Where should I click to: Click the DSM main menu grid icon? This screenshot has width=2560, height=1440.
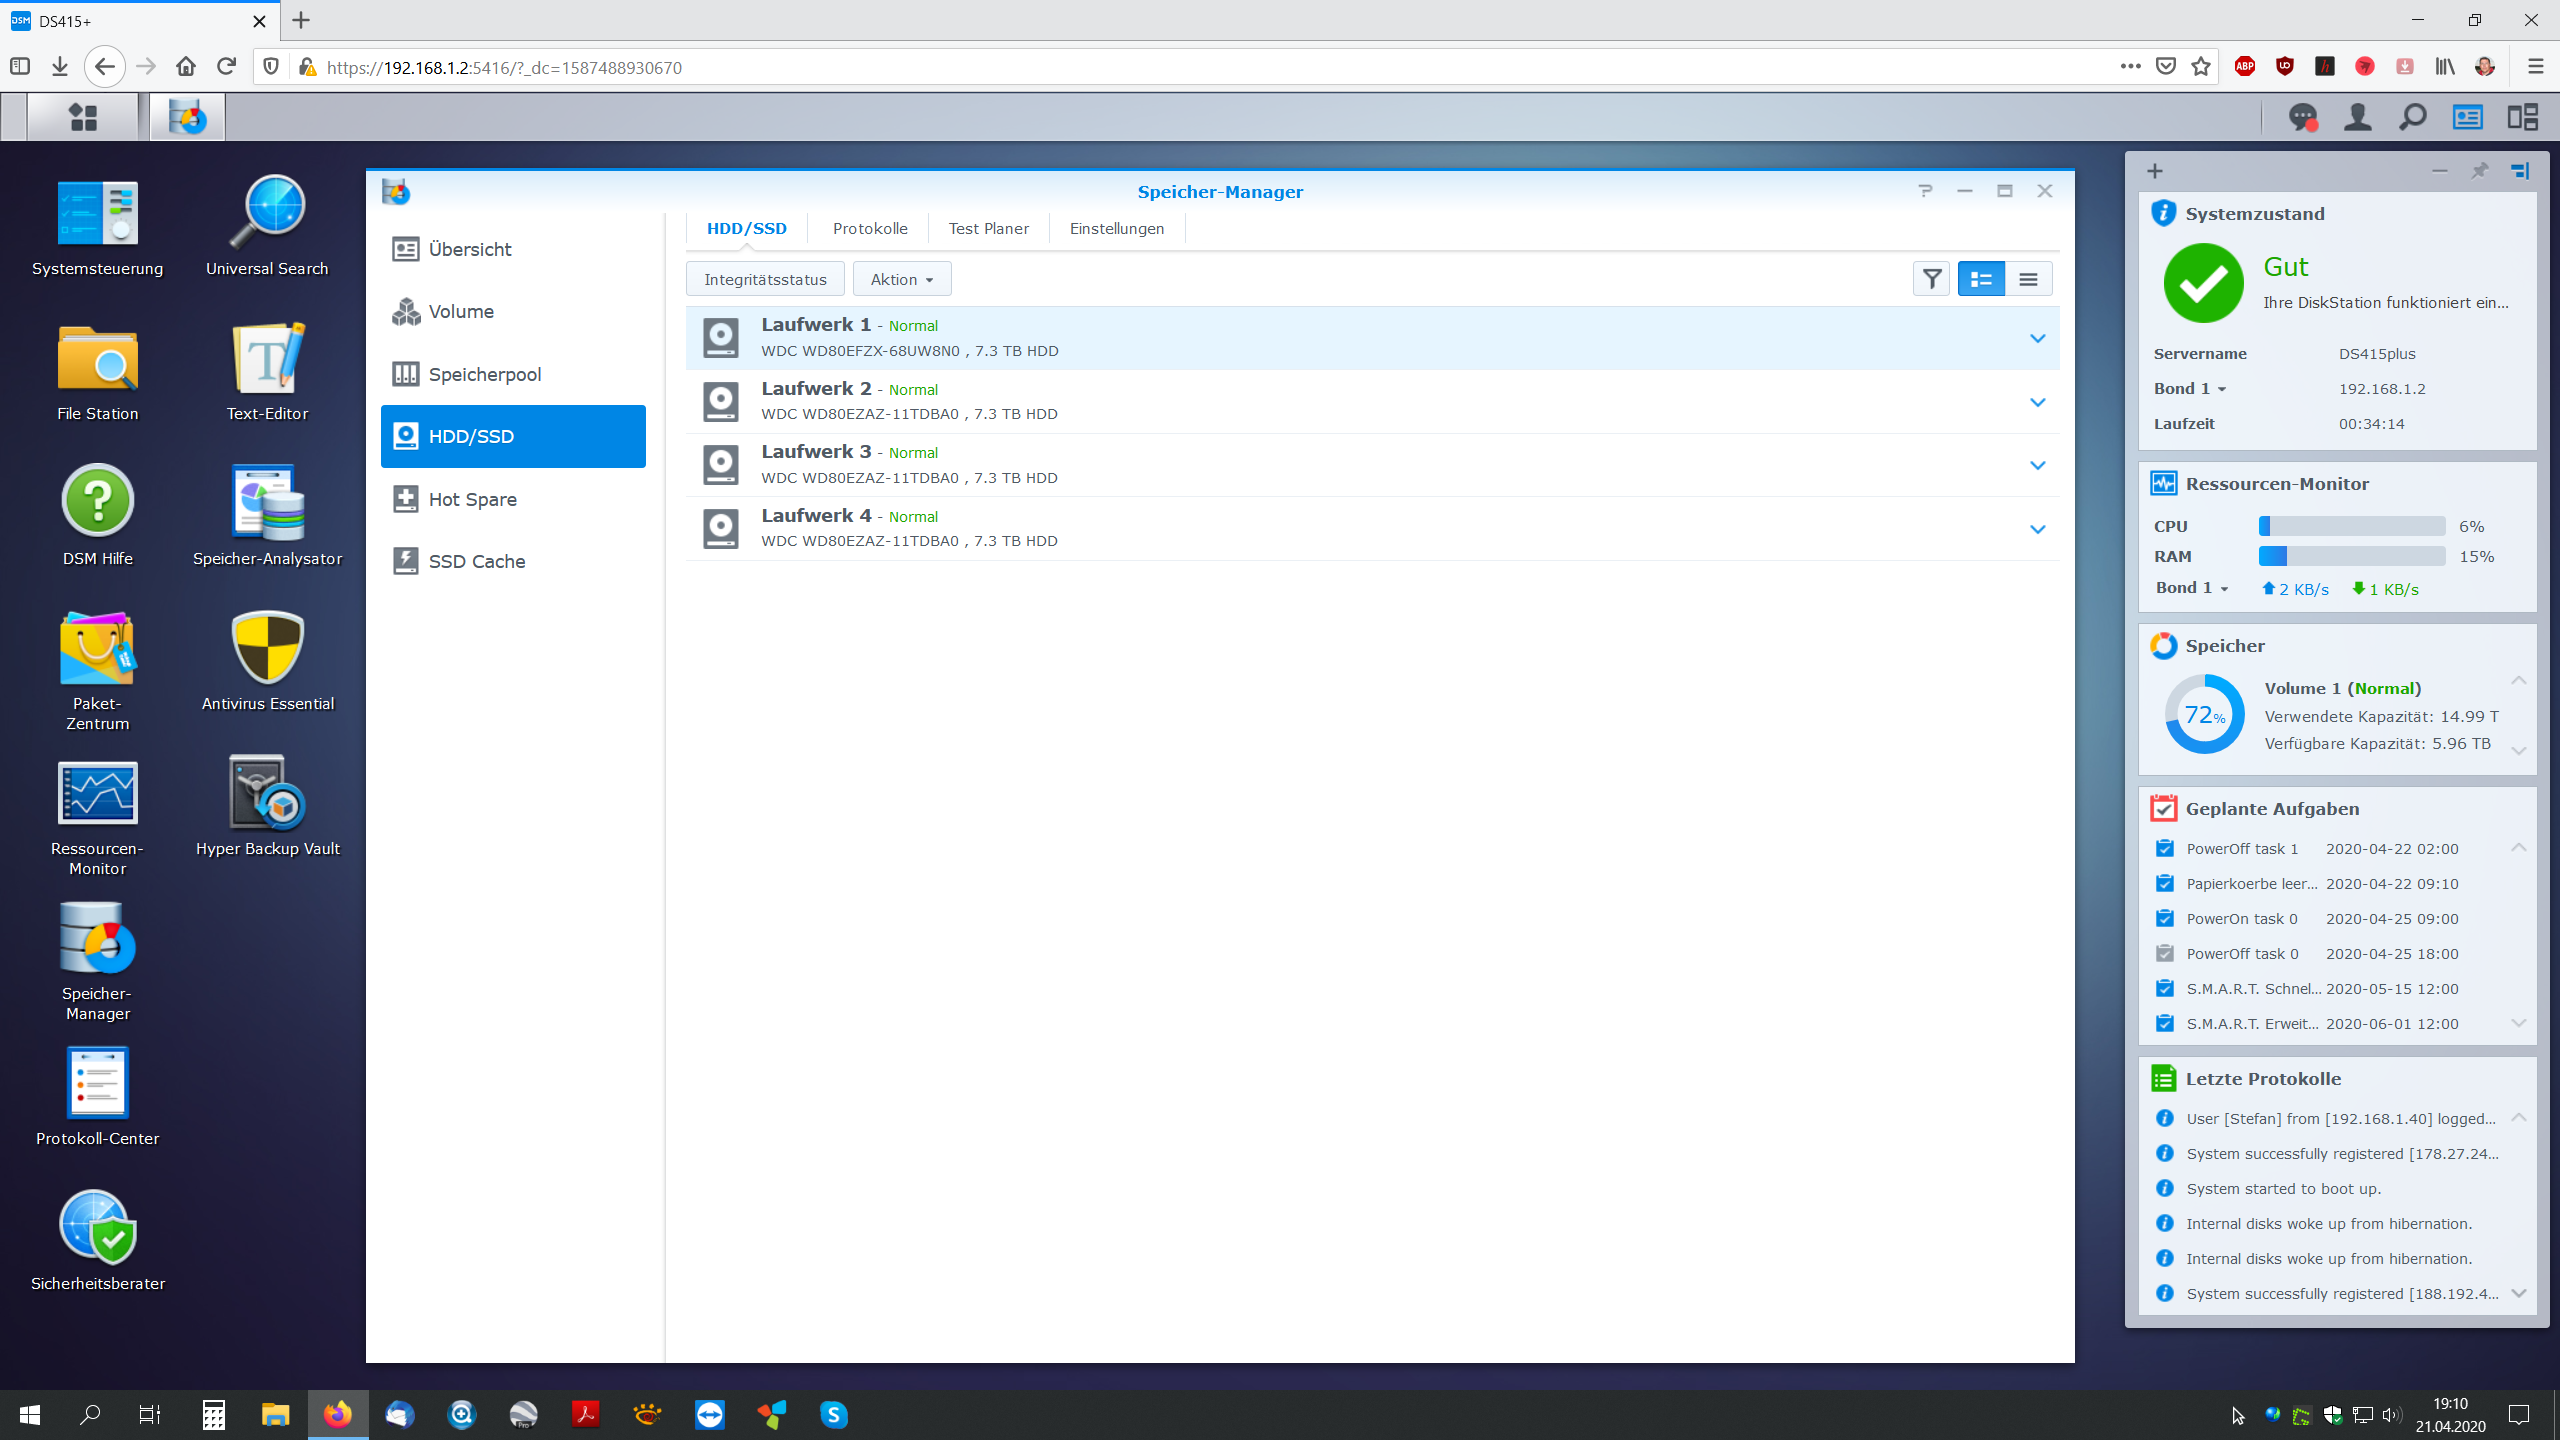[x=83, y=118]
